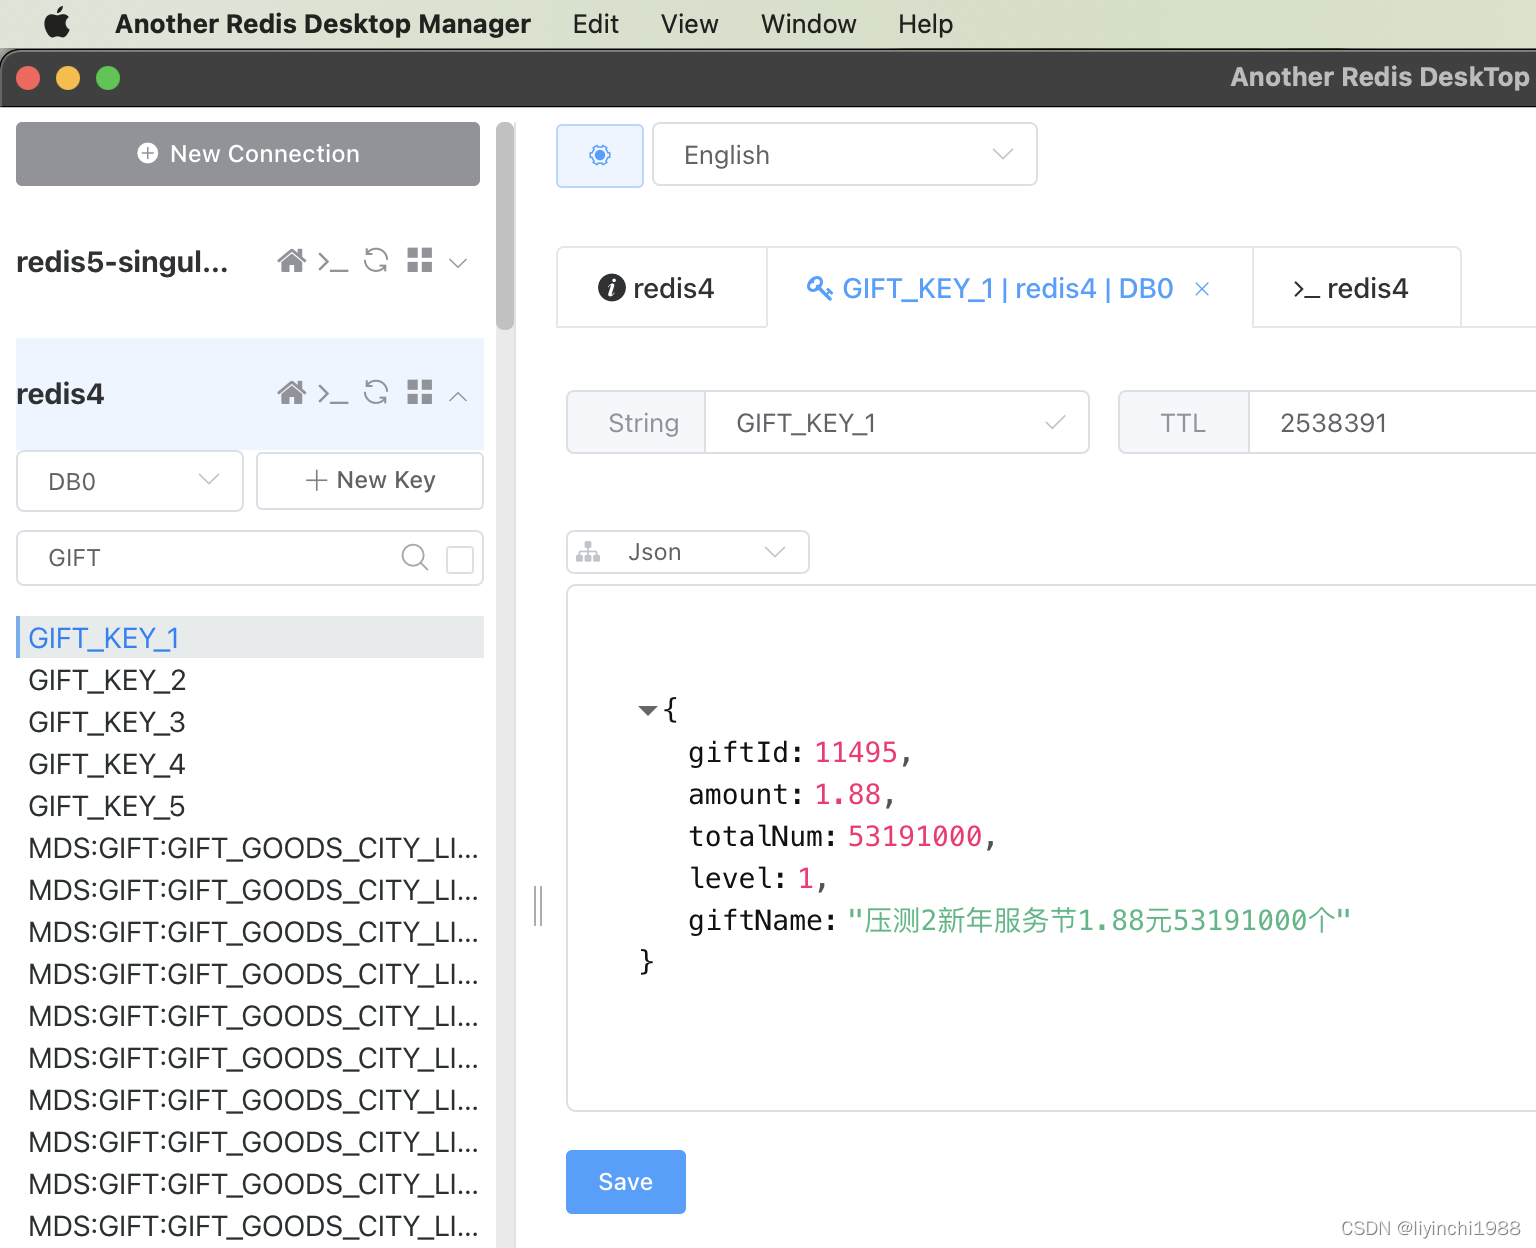The width and height of the screenshot is (1536, 1248).
Task: Select GIFT_KEY_3 in key list
Action: pyautogui.click(x=250, y=722)
